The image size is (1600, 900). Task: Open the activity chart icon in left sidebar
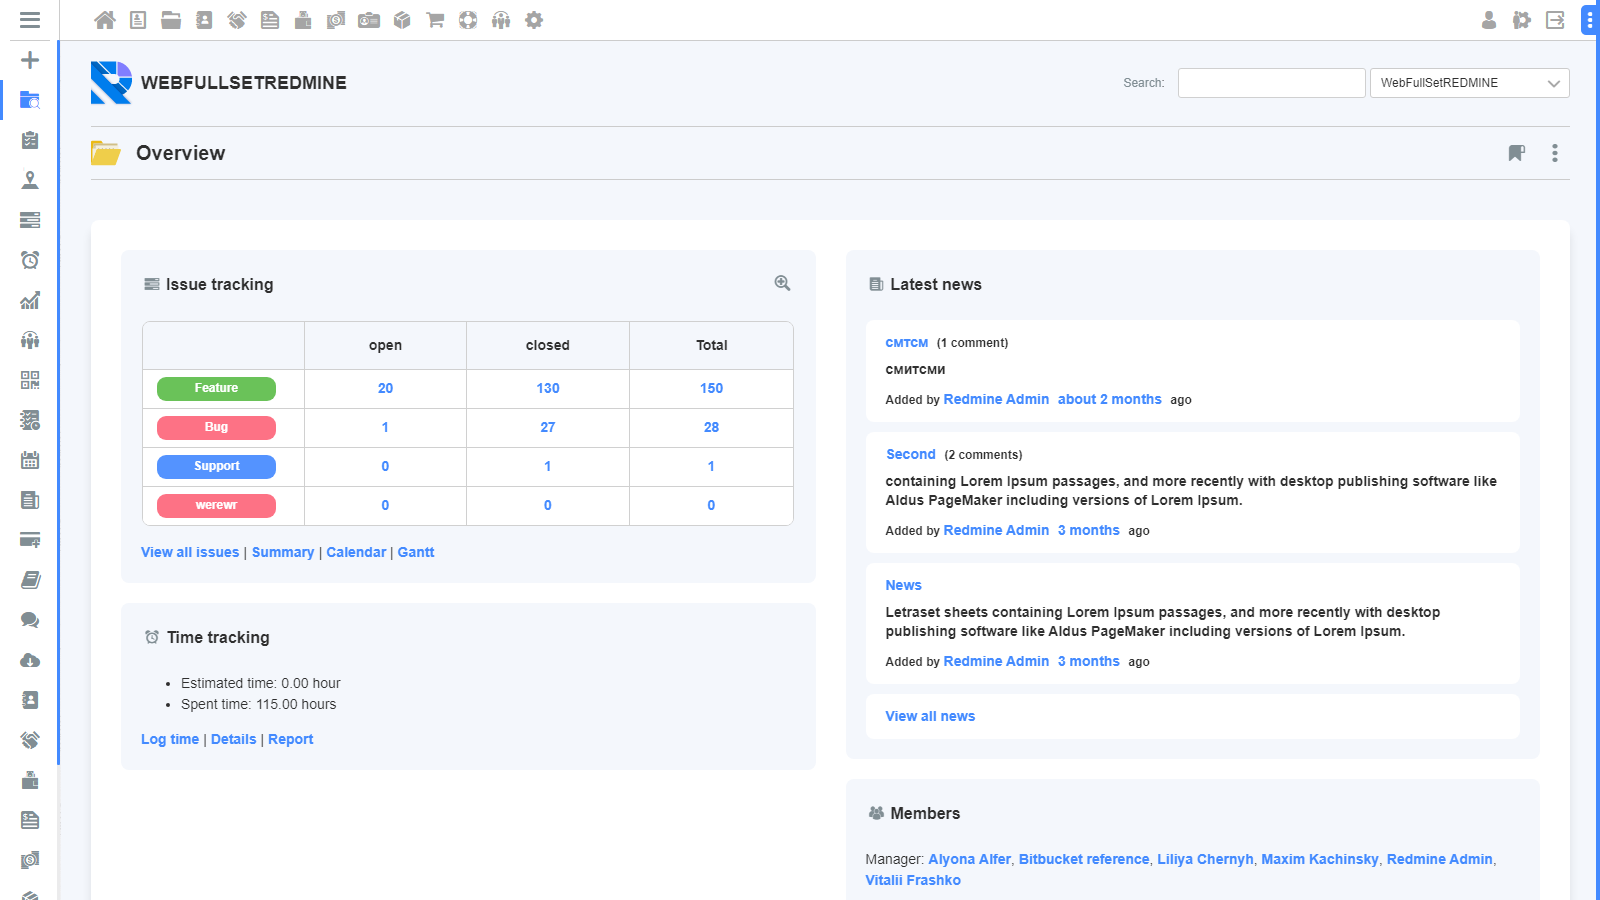pyautogui.click(x=30, y=300)
